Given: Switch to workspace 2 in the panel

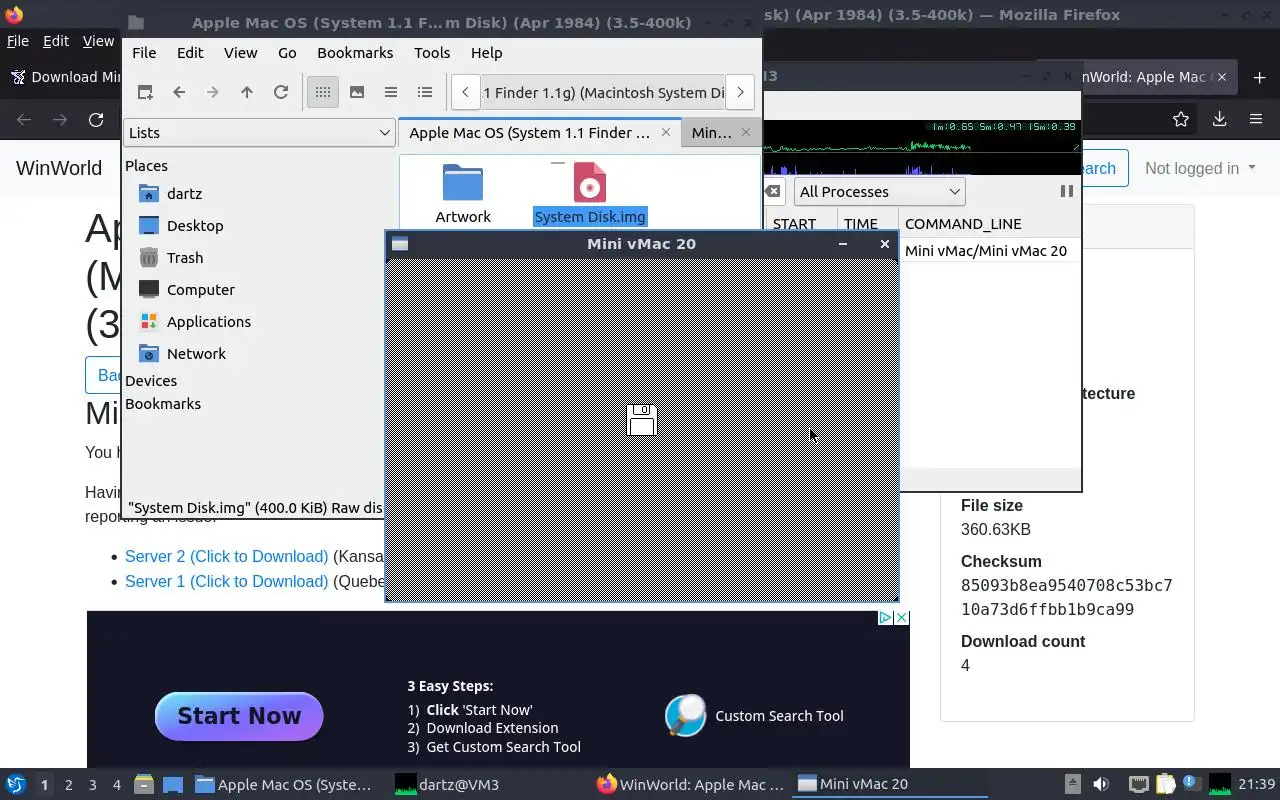Looking at the screenshot, I should (x=69, y=785).
